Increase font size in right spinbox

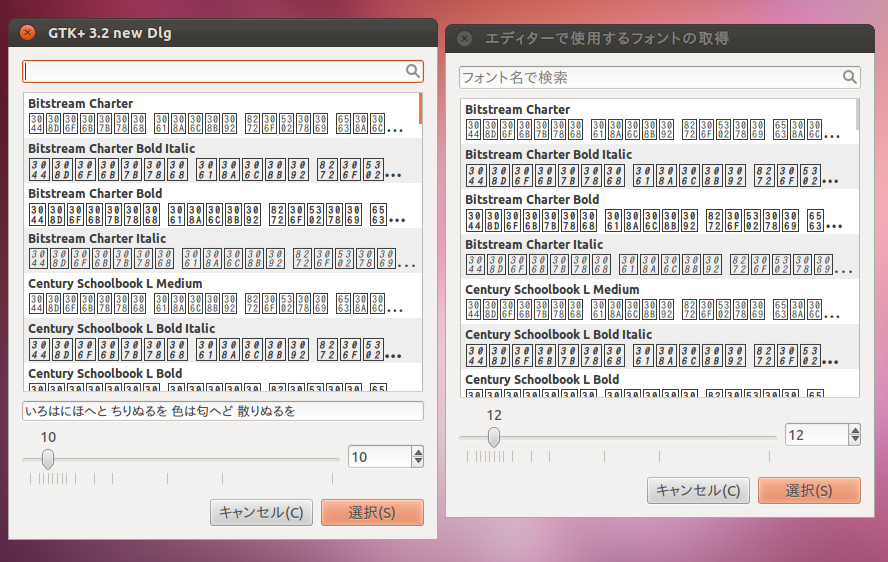pyautogui.click(x=854, y=430)
